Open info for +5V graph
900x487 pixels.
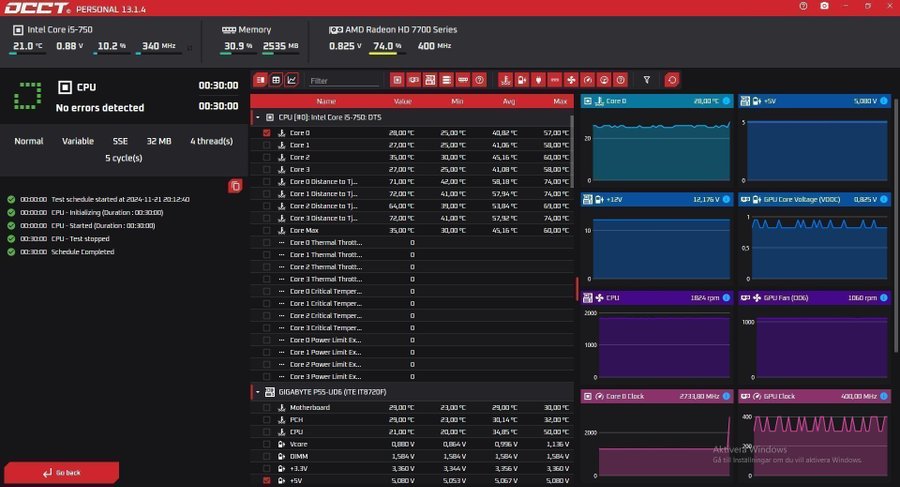(884, 101)
